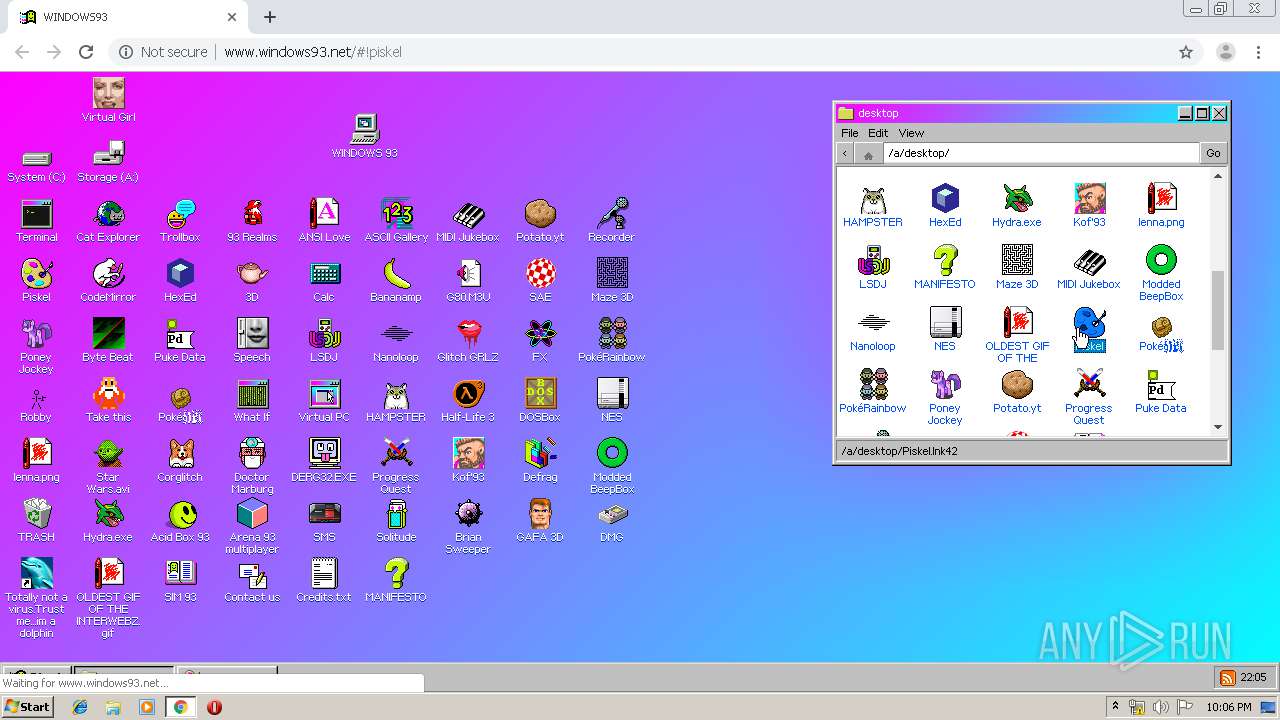Launch Half-Life 3 desktop icon
Screen dimensions: 1280x720
pyautogui.click(x=468, y=401)
